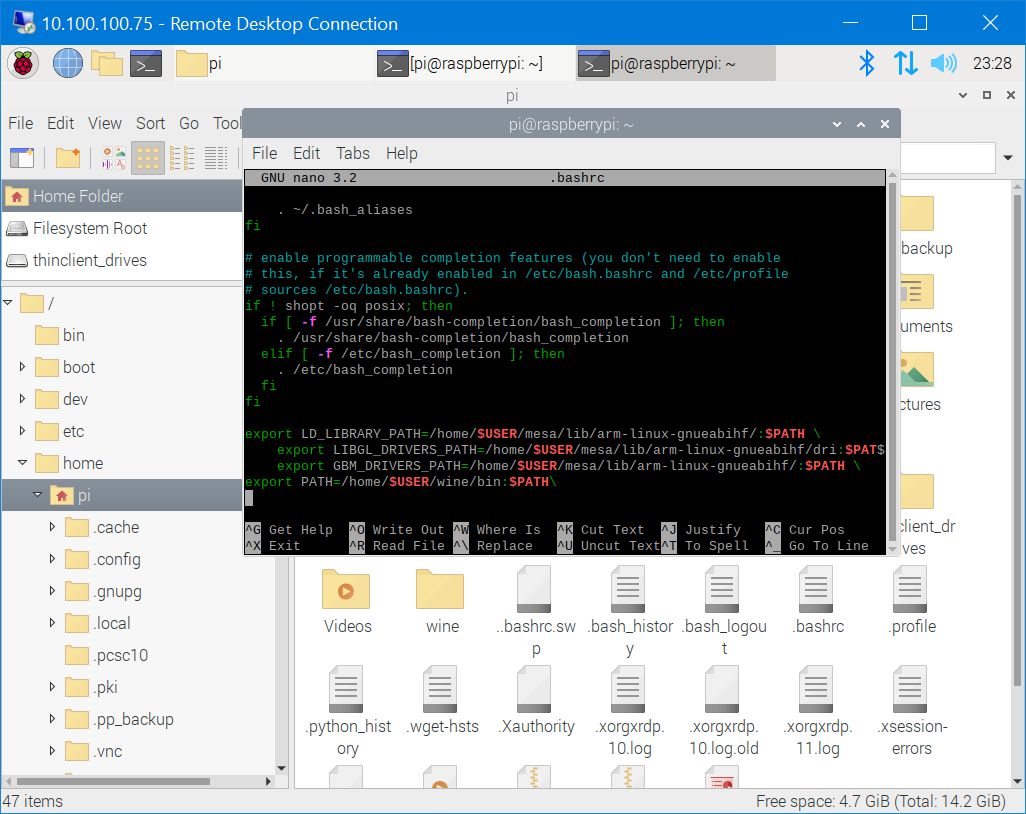
Task: Collapse the home folder tree node
Action: pos(23,463)
